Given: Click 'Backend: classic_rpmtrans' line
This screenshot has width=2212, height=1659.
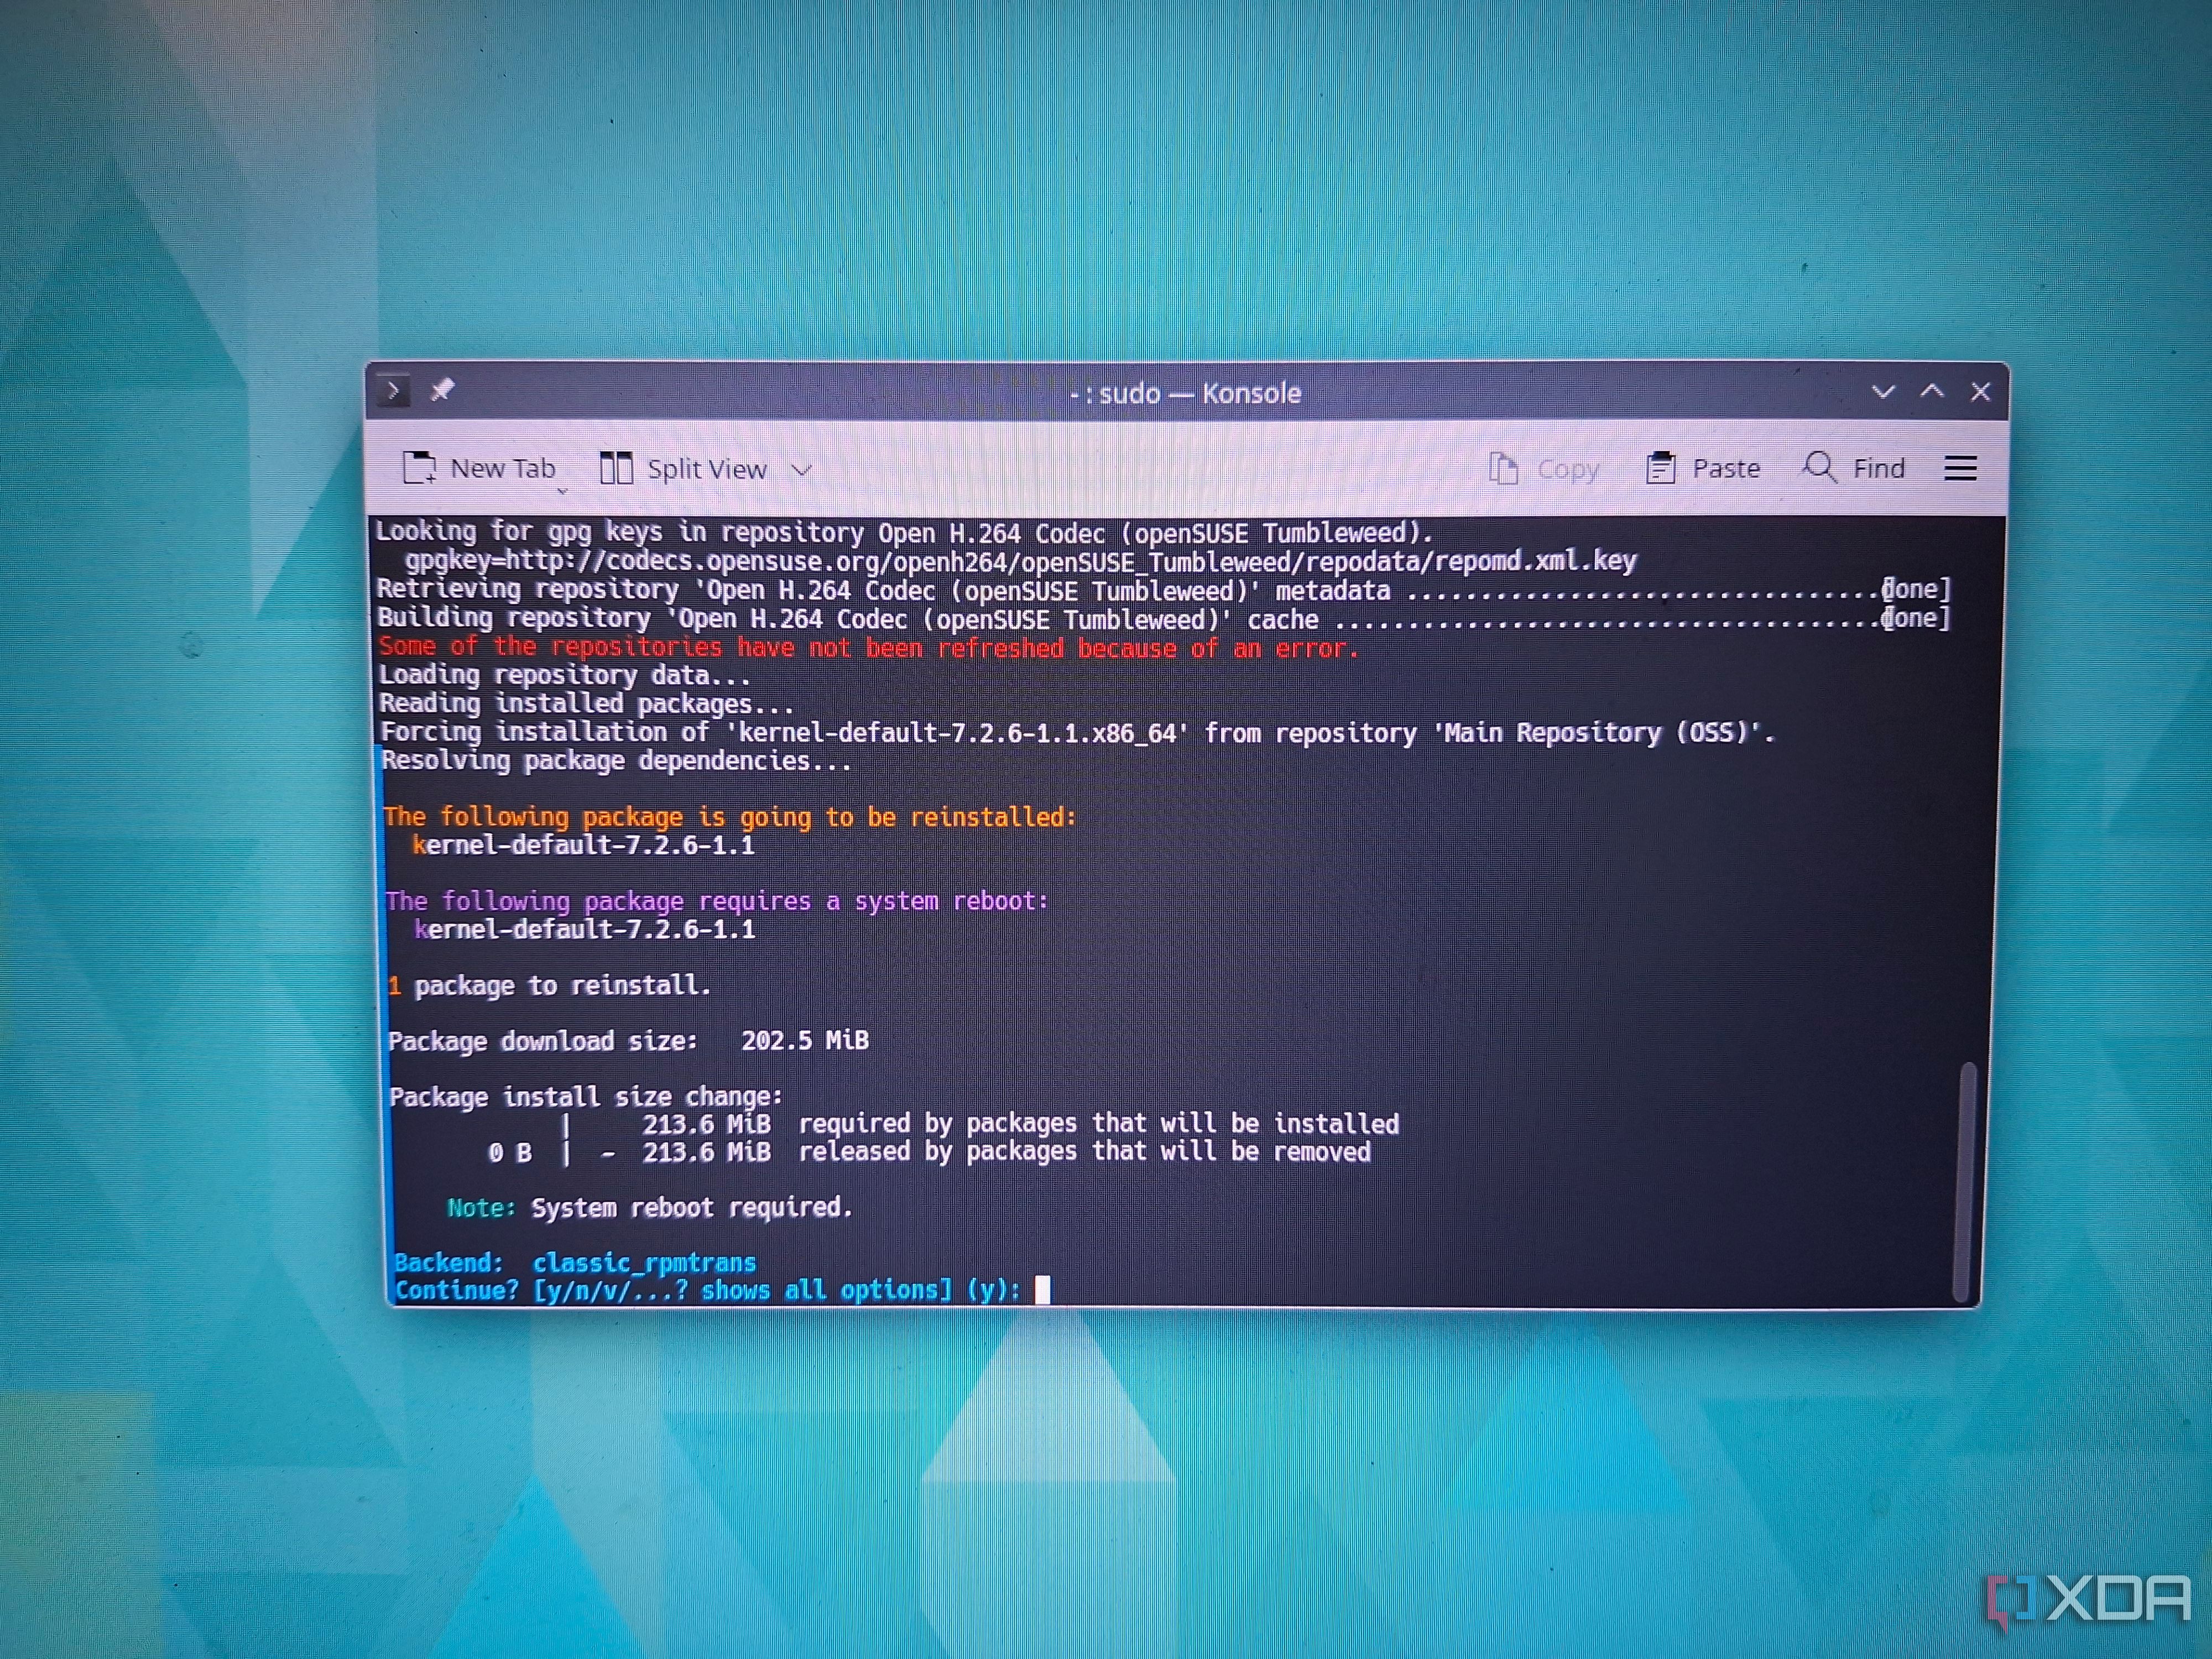Looking at the screenshot, I should click(575, 1262).
